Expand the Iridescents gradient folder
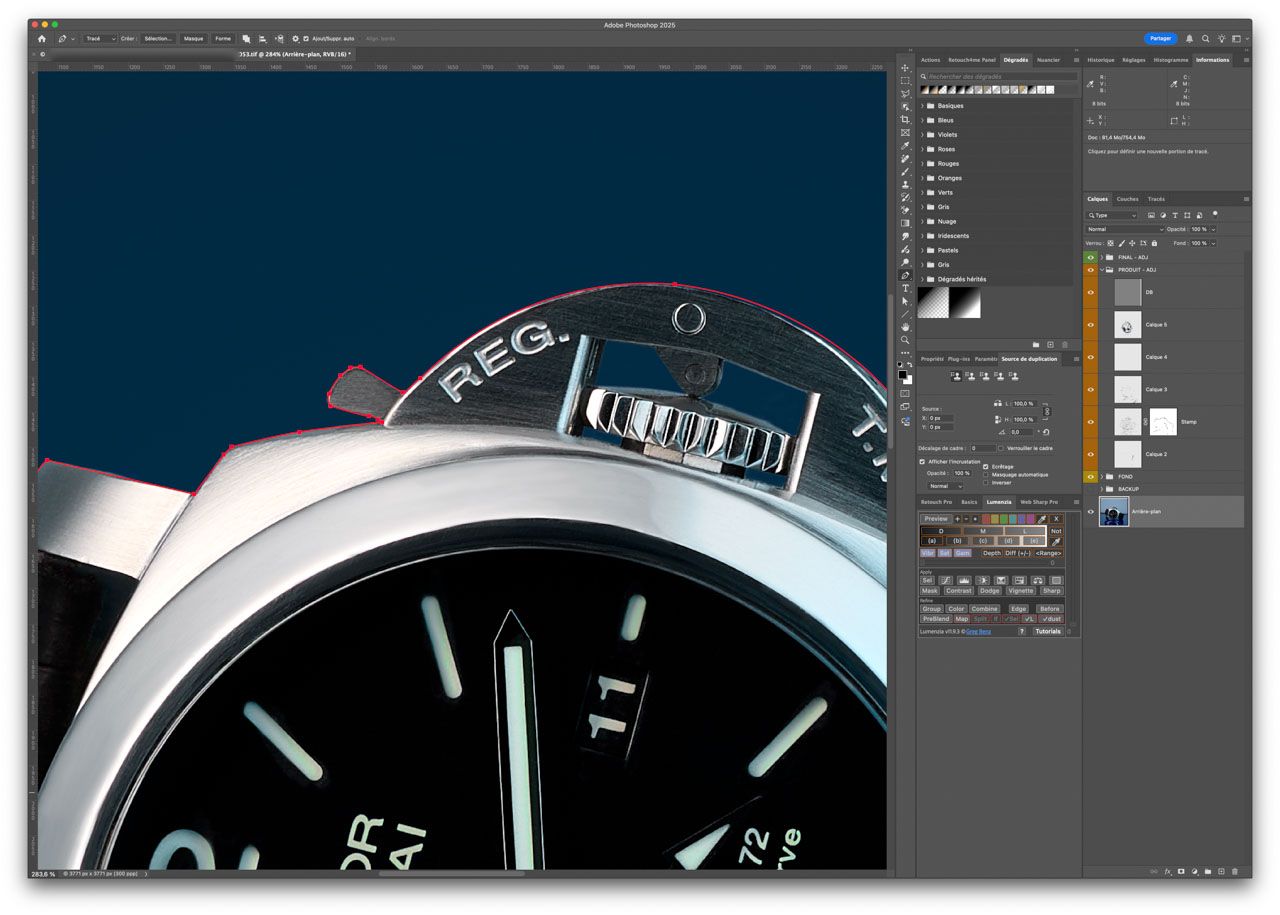Viewport: 1280px width, 915px height. pos(922,236)
